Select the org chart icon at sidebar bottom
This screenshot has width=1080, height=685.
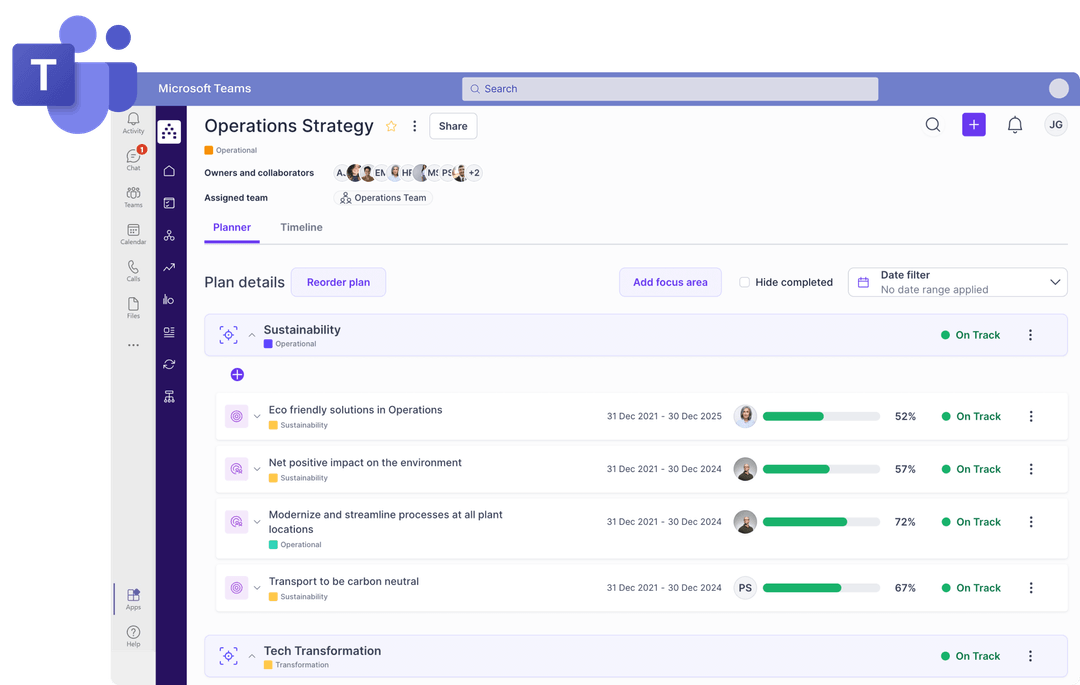tap(169, 397)
